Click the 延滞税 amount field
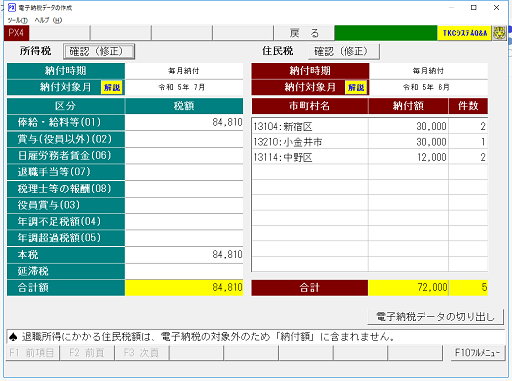 184,271
